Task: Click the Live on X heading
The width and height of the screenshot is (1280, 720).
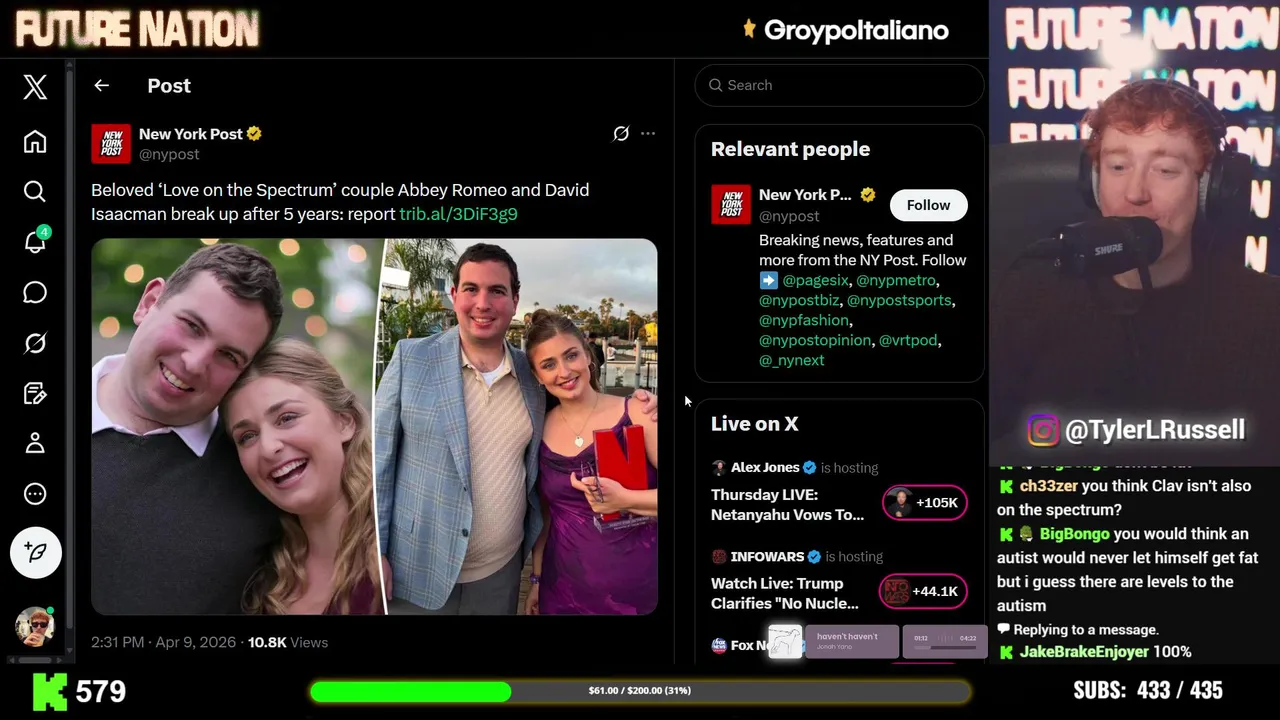Action: (x=754, y=424)
